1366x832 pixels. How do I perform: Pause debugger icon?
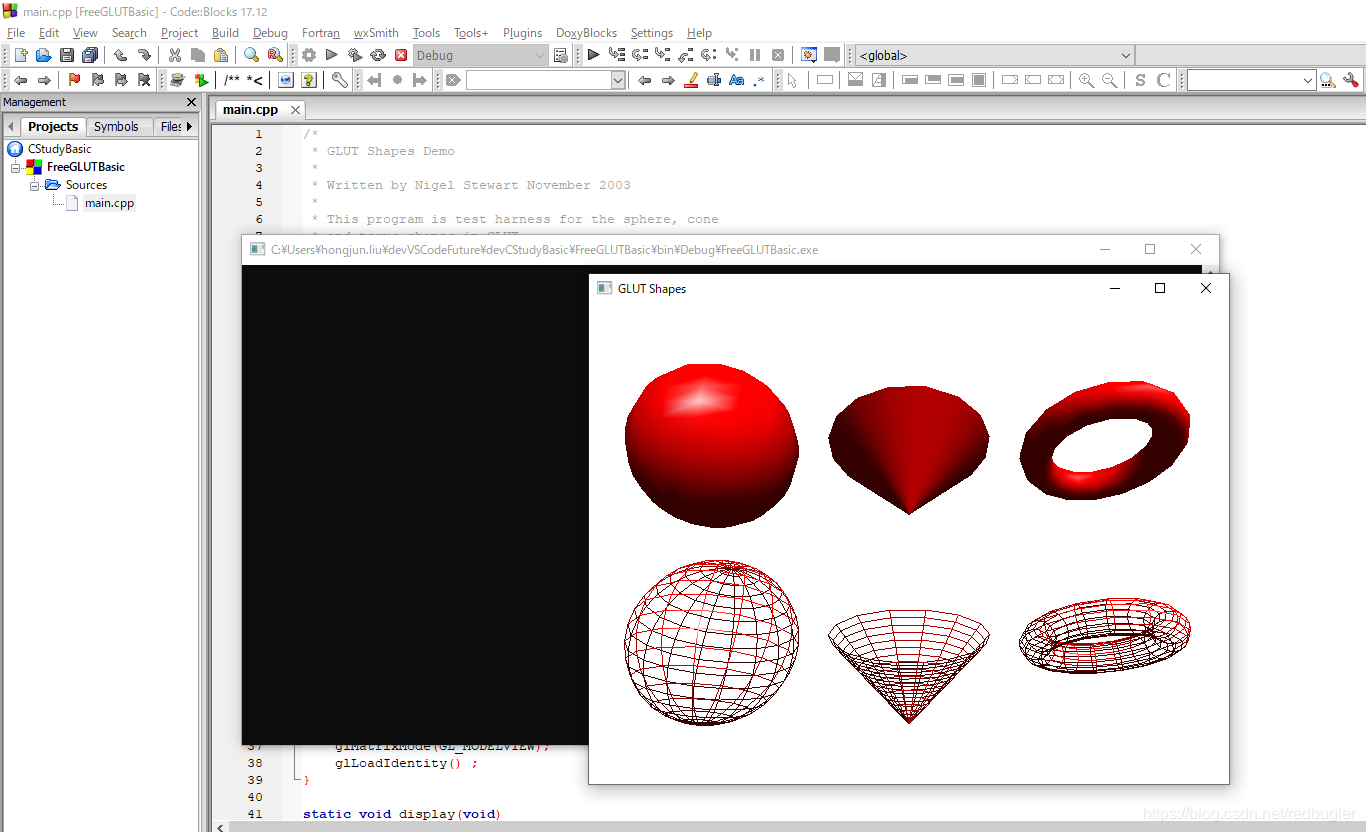(755, 56)
